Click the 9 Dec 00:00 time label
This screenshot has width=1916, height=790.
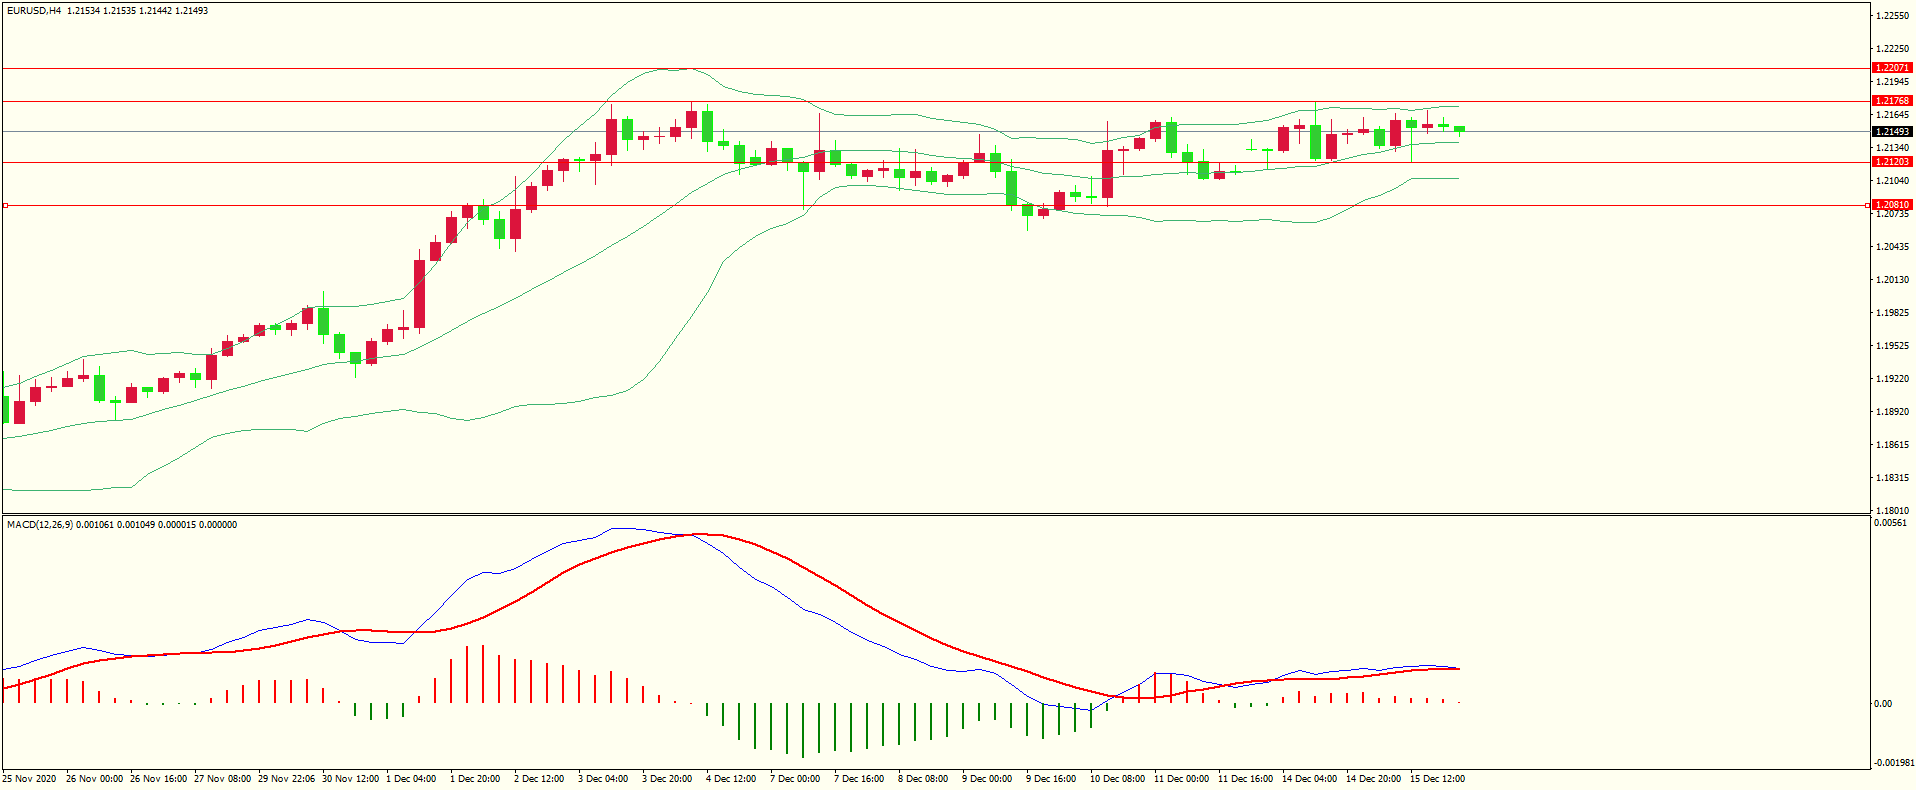[987, 779]
